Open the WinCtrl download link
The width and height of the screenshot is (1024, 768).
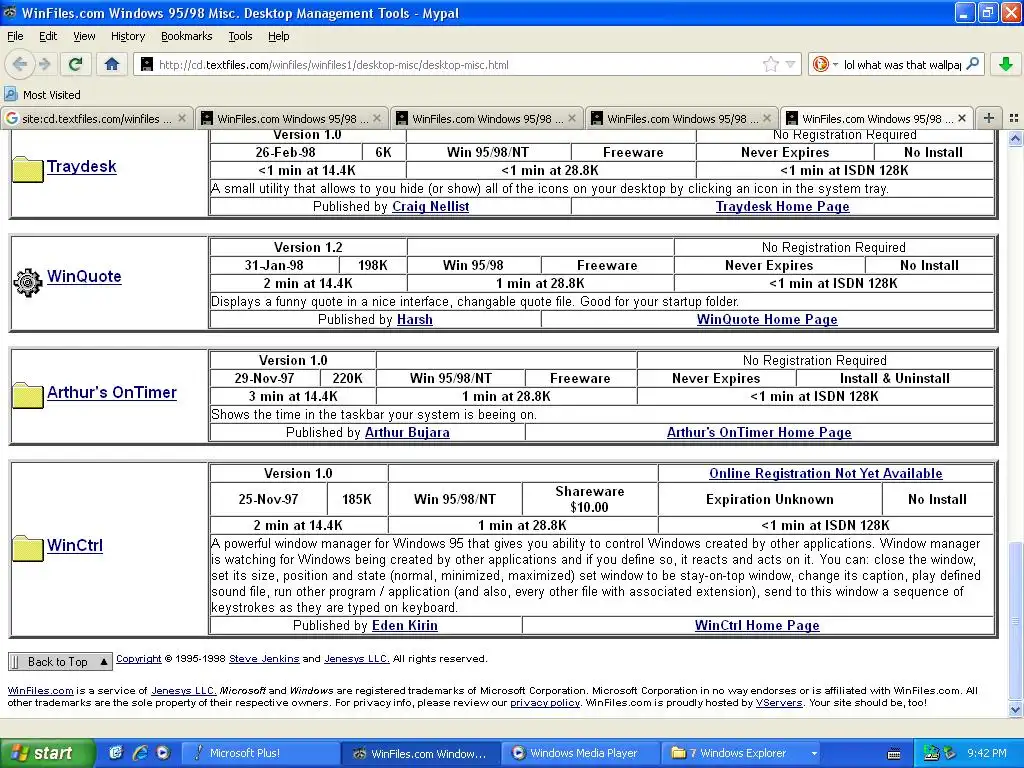[x=74, y=545]
